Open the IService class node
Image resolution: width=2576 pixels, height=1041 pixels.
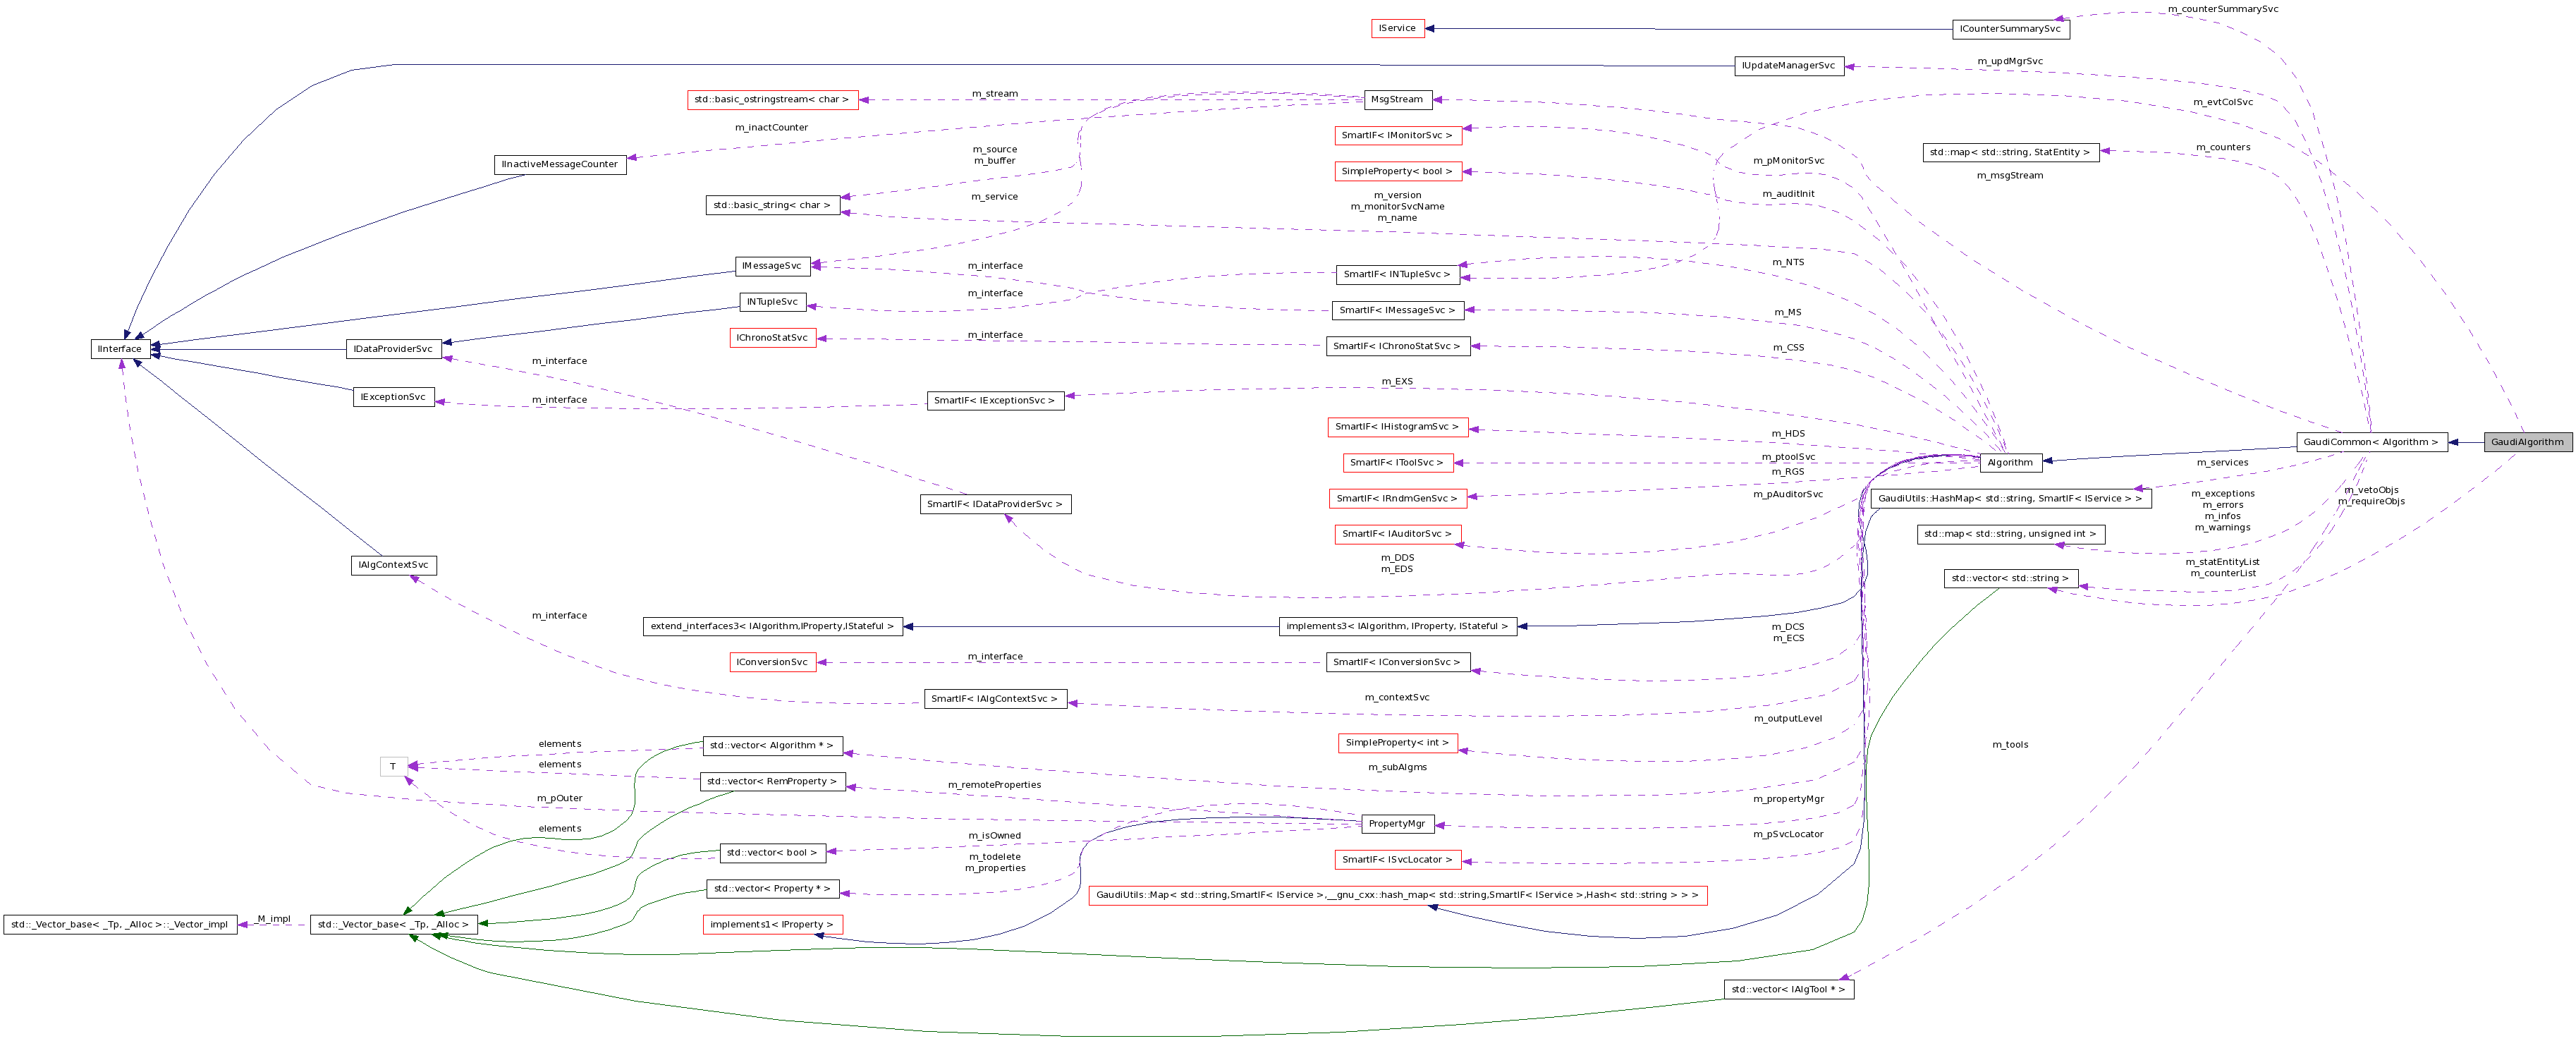click(x=1396, y=28)
